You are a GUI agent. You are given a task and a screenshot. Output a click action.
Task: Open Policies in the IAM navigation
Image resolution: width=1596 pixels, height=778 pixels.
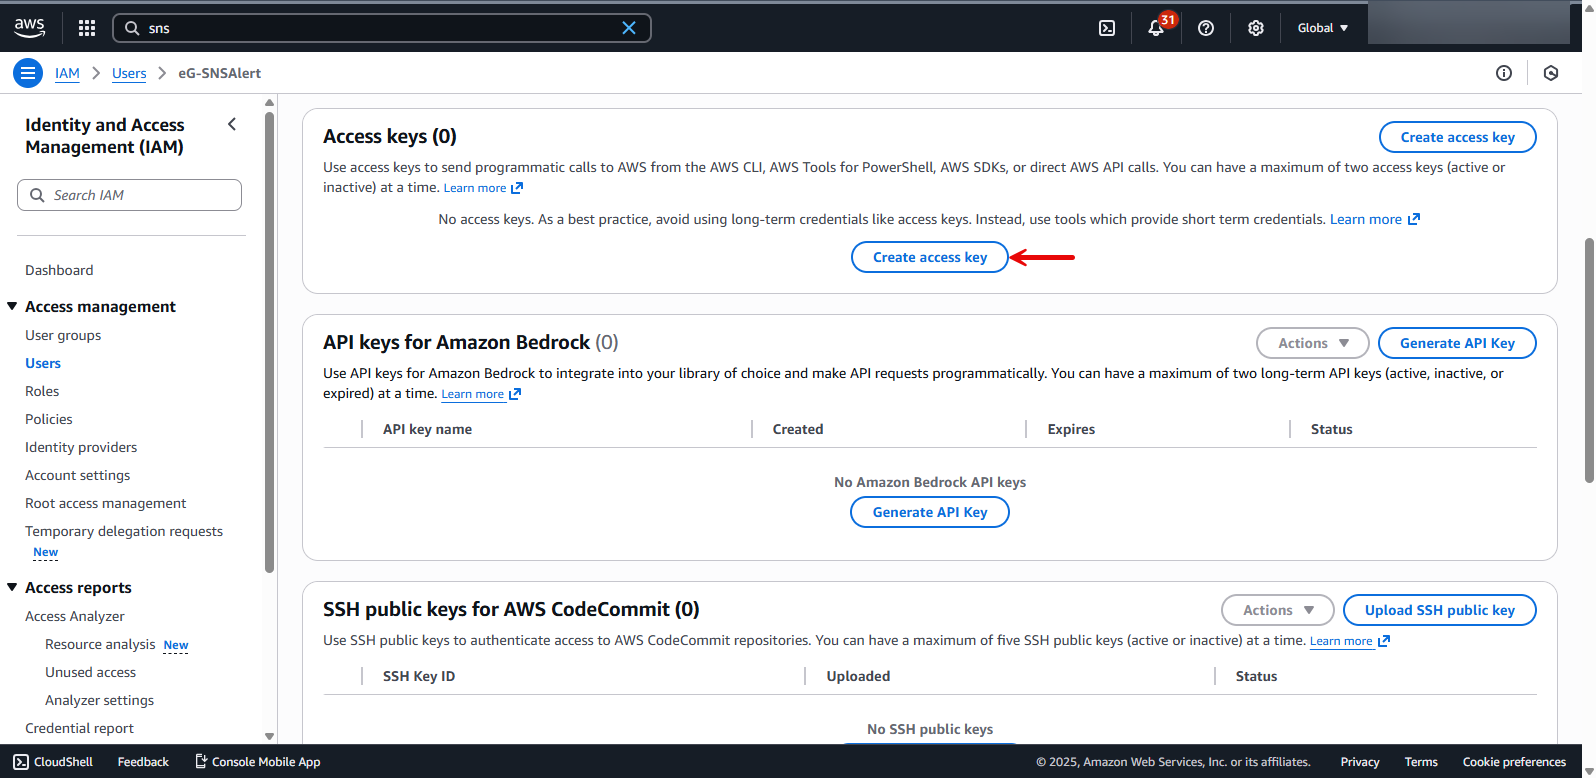pos(49,419)
